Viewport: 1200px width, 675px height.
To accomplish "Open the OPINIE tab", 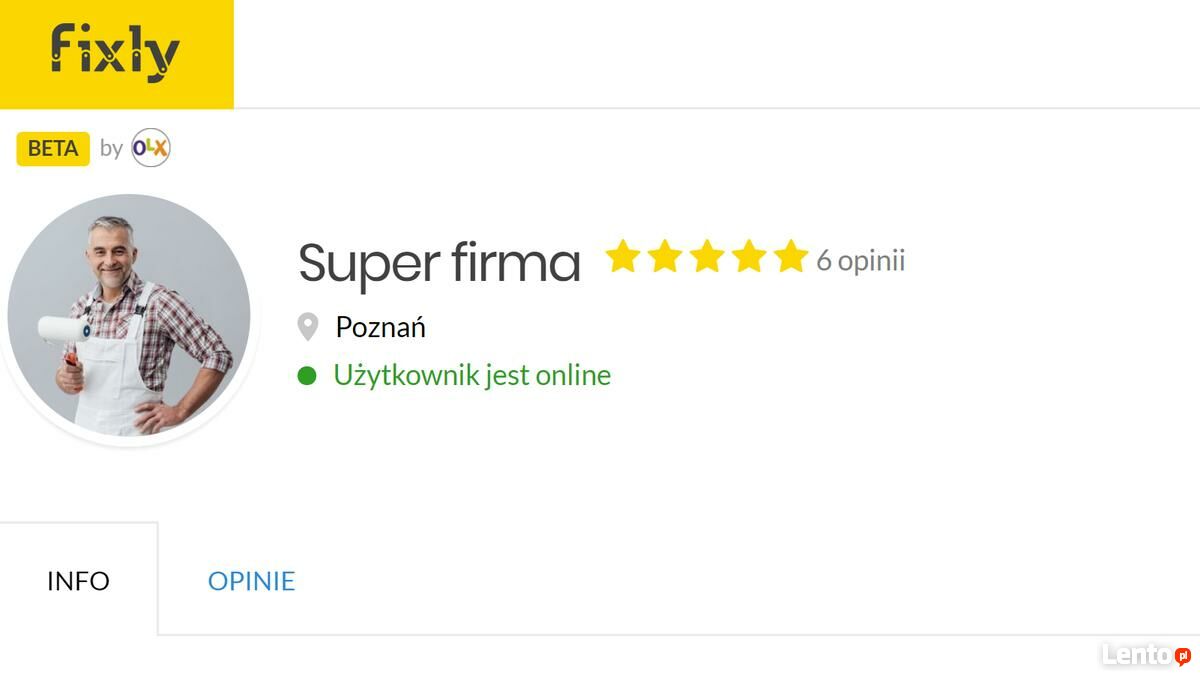I will pos(251,581).
